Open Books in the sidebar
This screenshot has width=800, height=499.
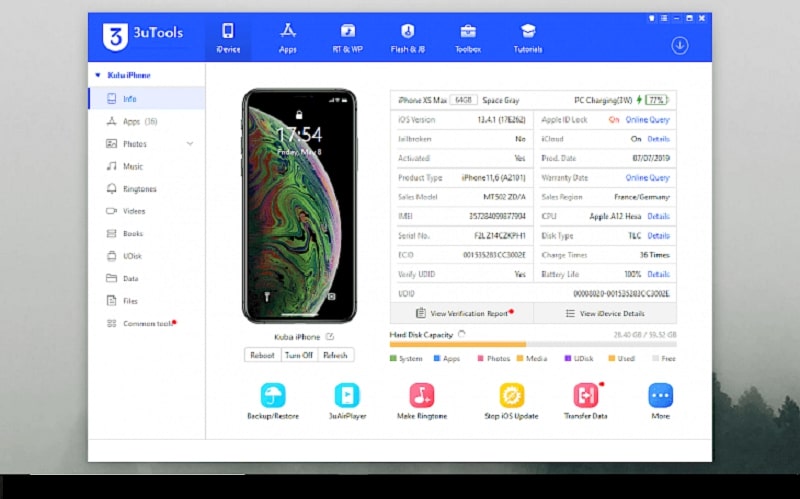click(x=147, y=233)
